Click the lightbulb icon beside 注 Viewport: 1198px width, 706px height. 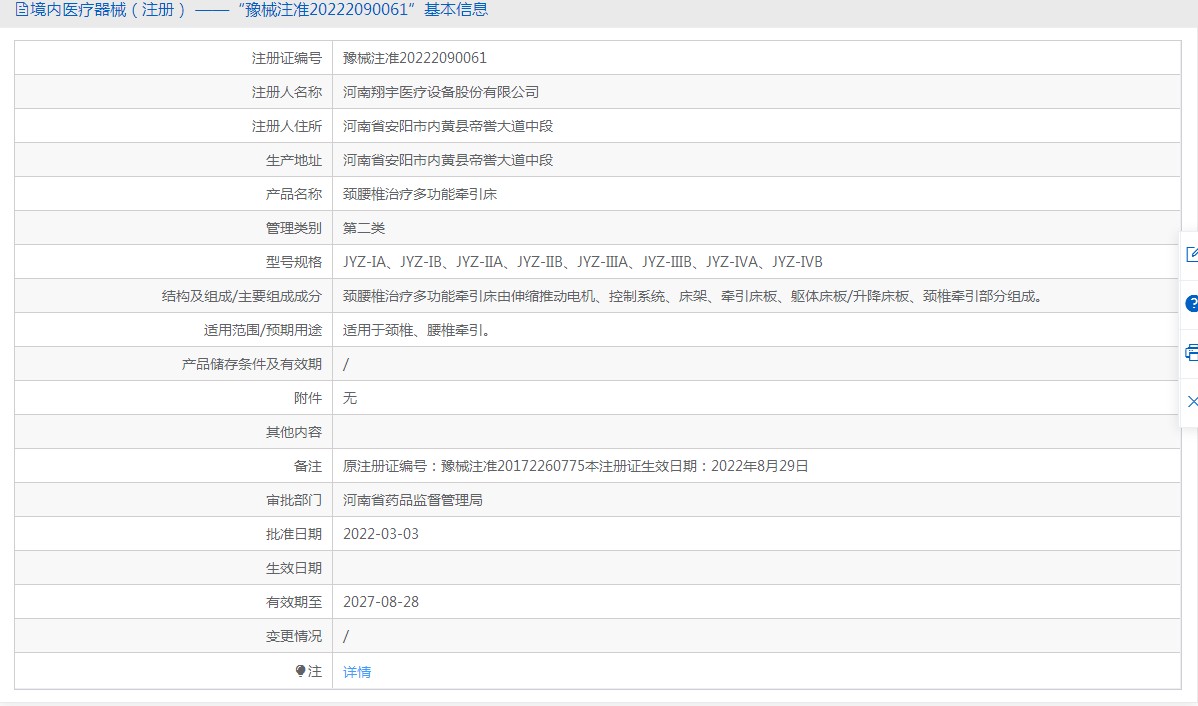point(300,671)
